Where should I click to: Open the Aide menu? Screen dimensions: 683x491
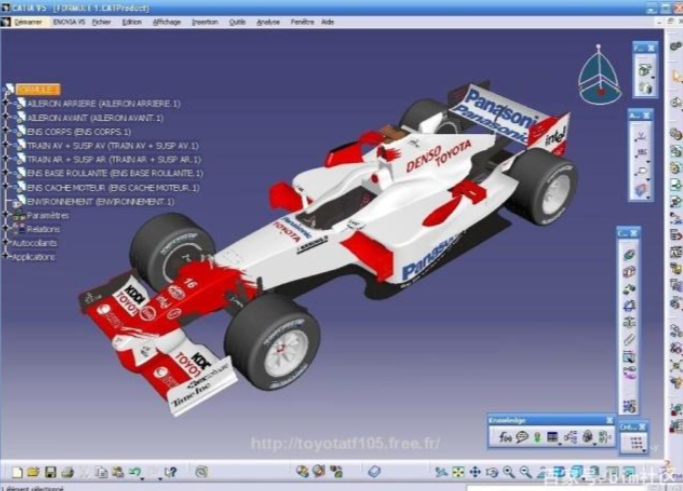pyautogui.click(x=328, y=22)
